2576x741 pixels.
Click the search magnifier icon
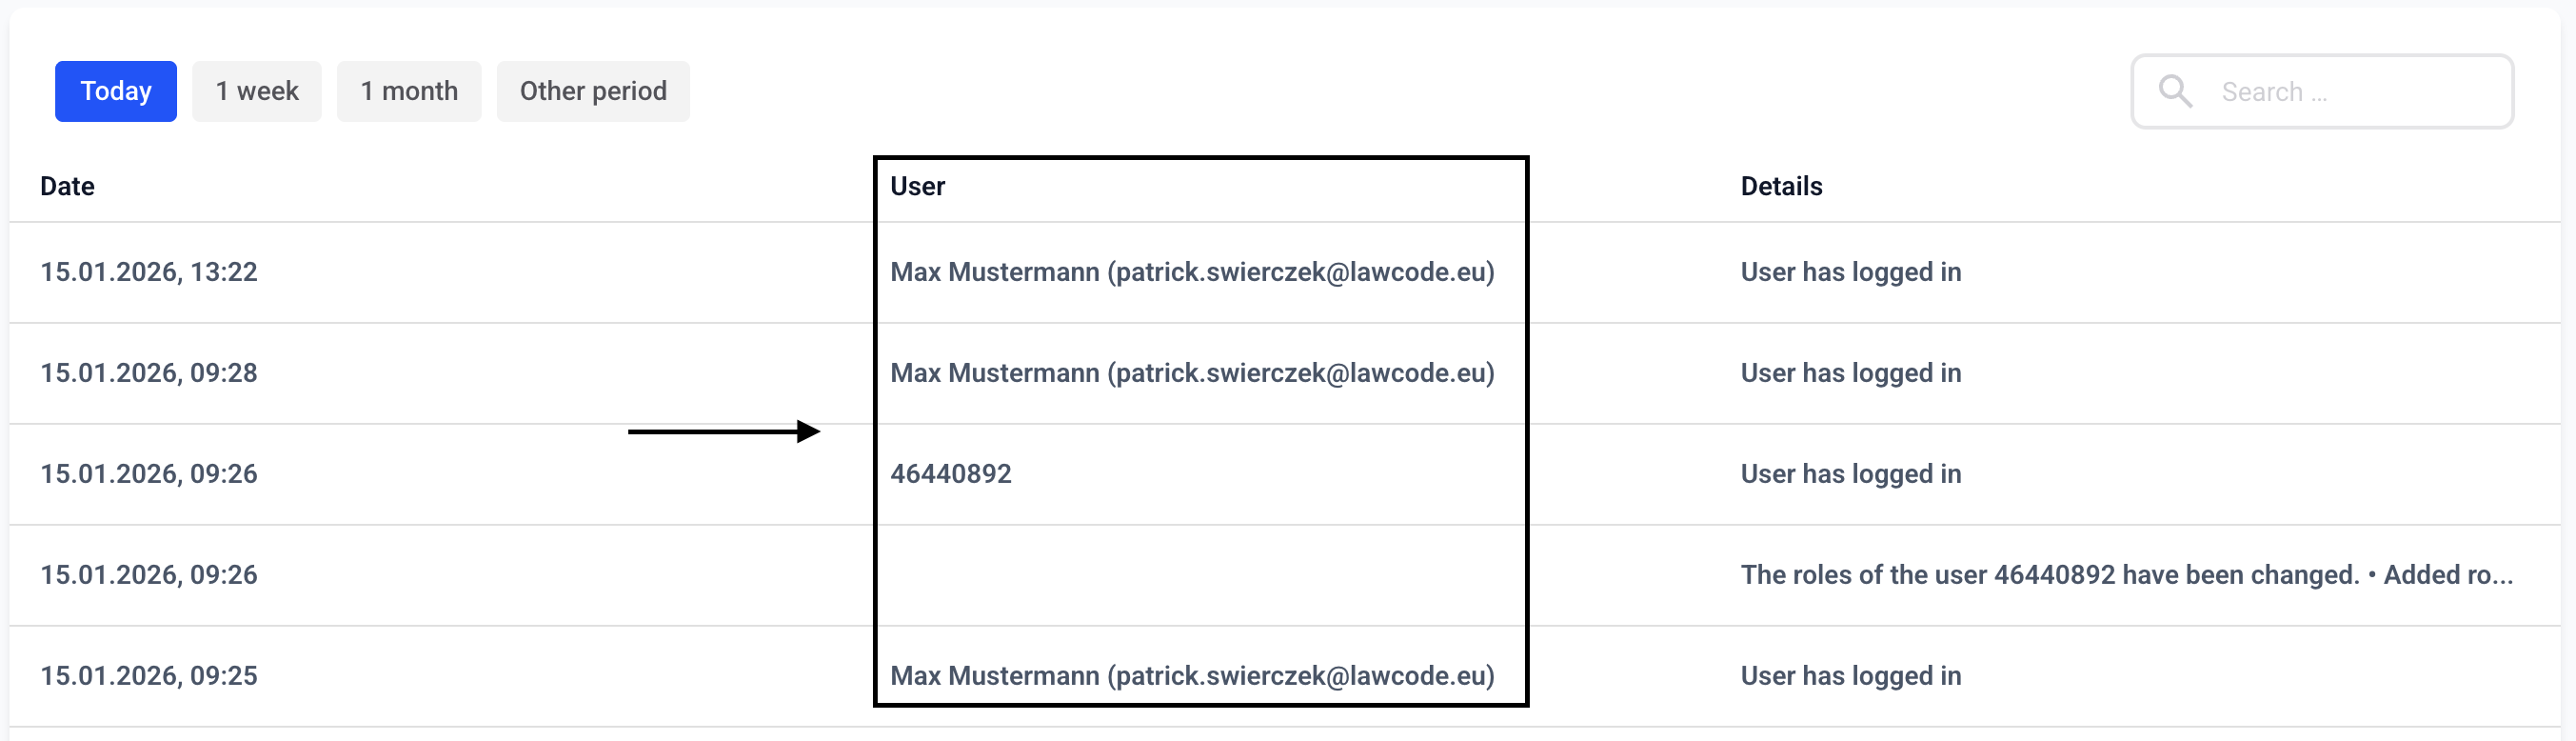[2175, 91]
